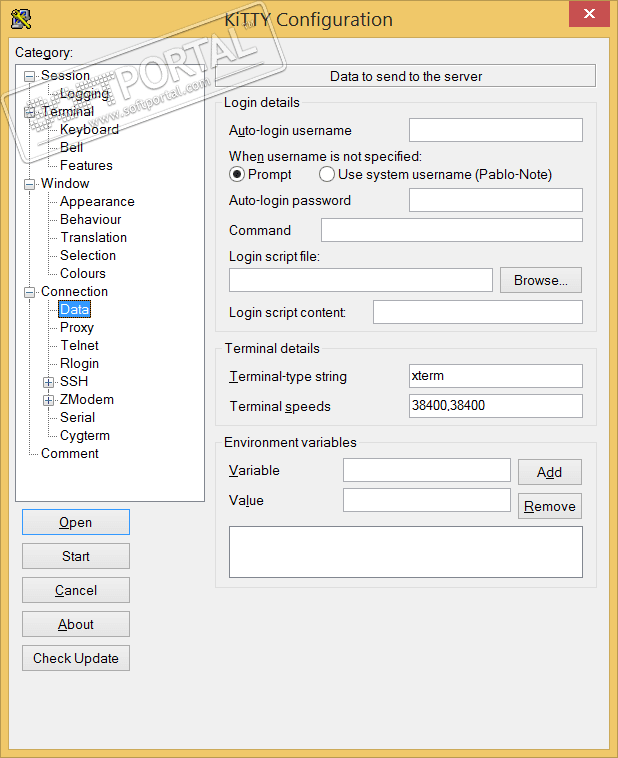
Task: Click the Data to send to the server header
Action: 405,76
